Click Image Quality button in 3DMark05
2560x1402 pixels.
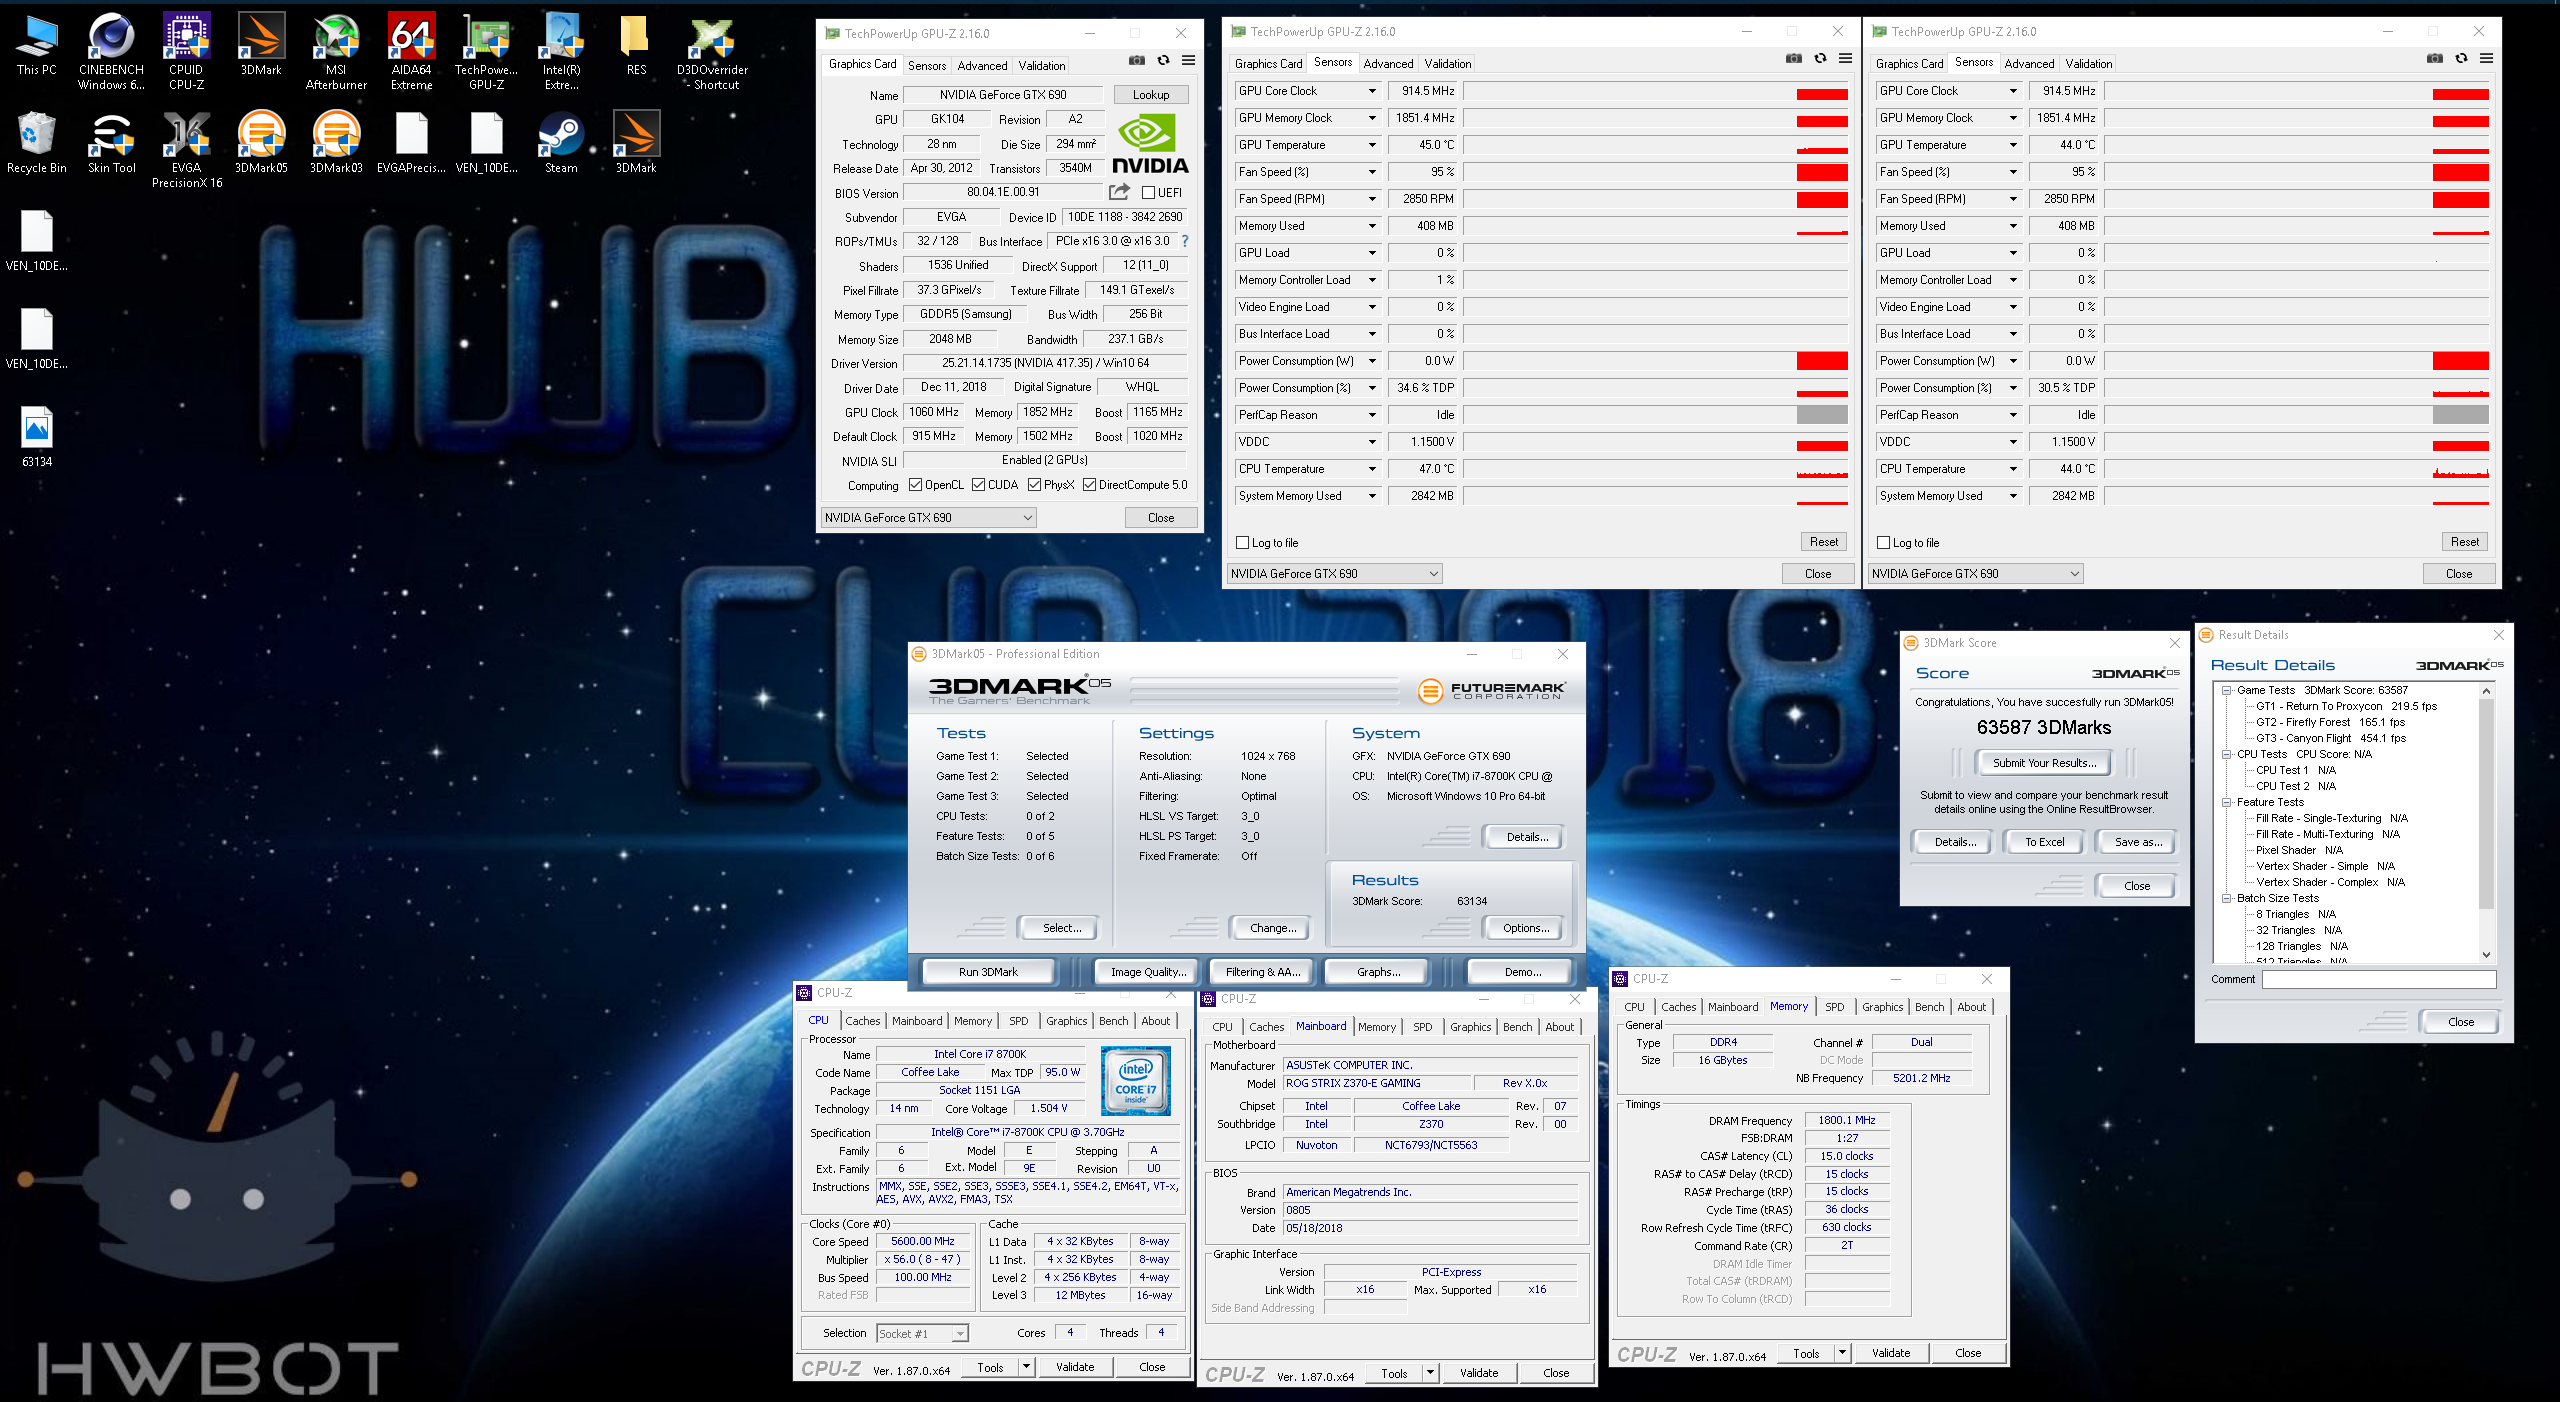pyautogui.click(x=1148, y=972)
